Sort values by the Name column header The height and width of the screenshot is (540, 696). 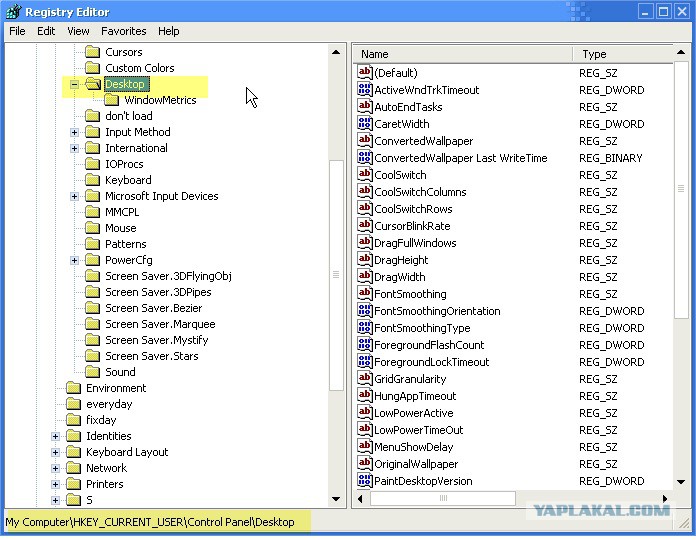[463, 54]
